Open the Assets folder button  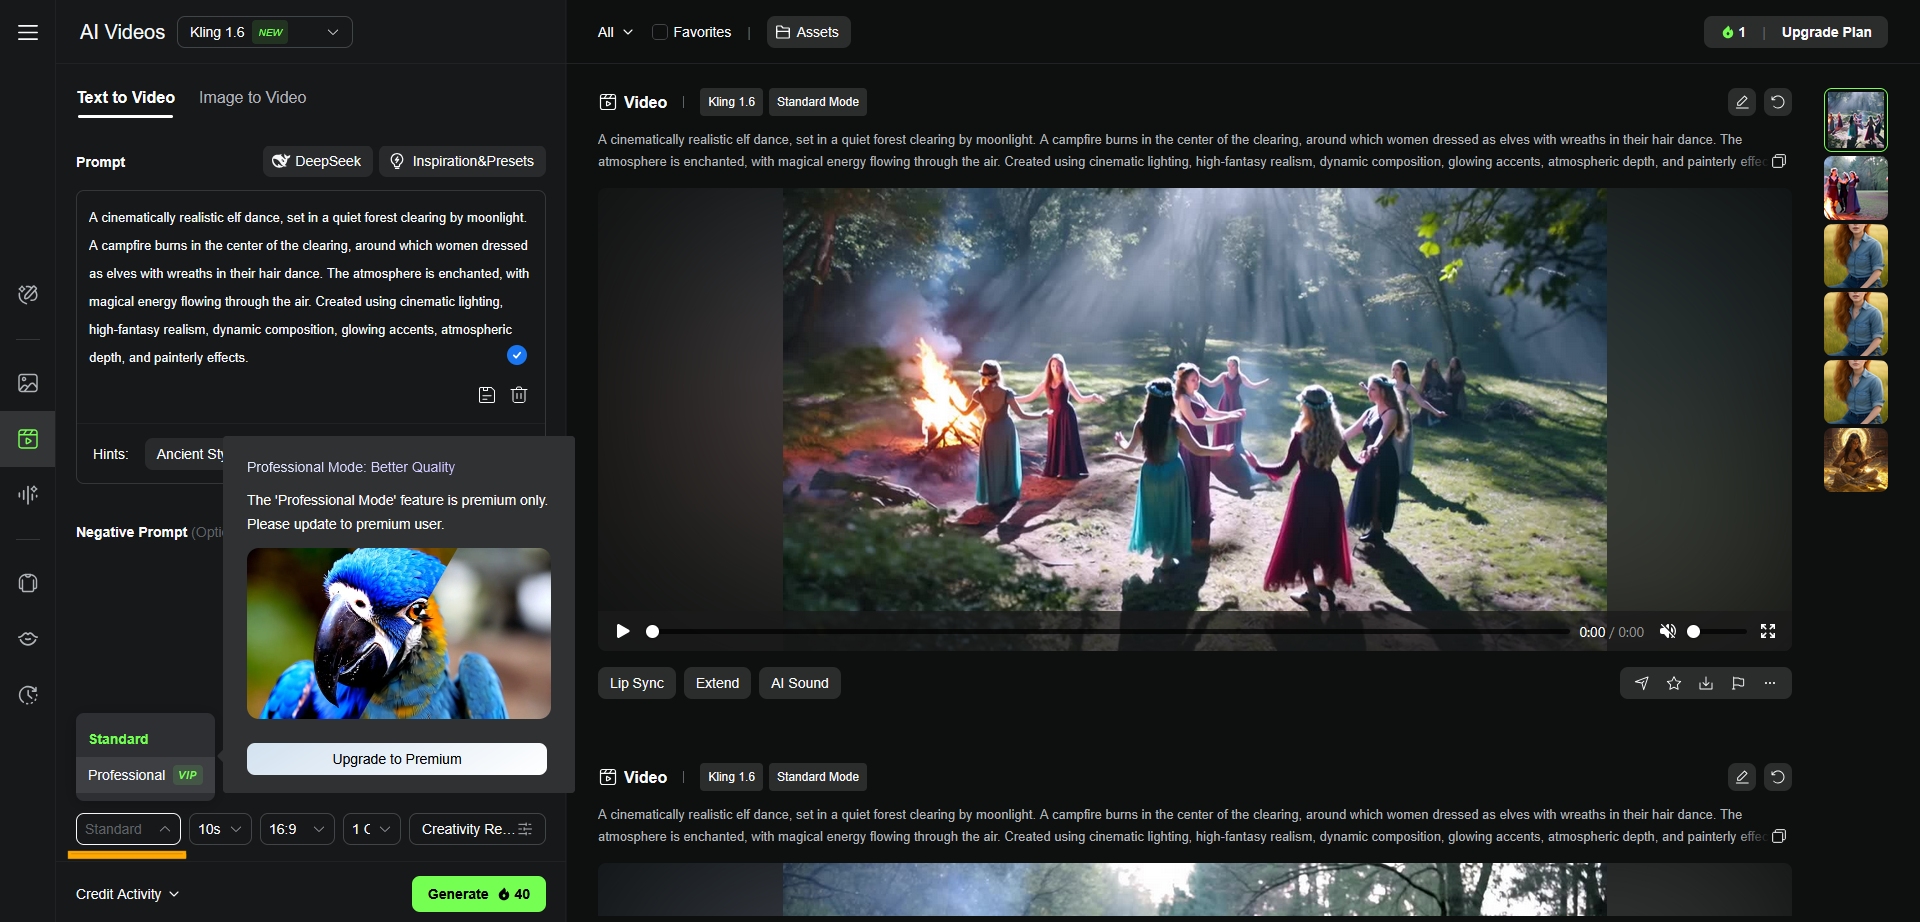[x=808, y=32]
